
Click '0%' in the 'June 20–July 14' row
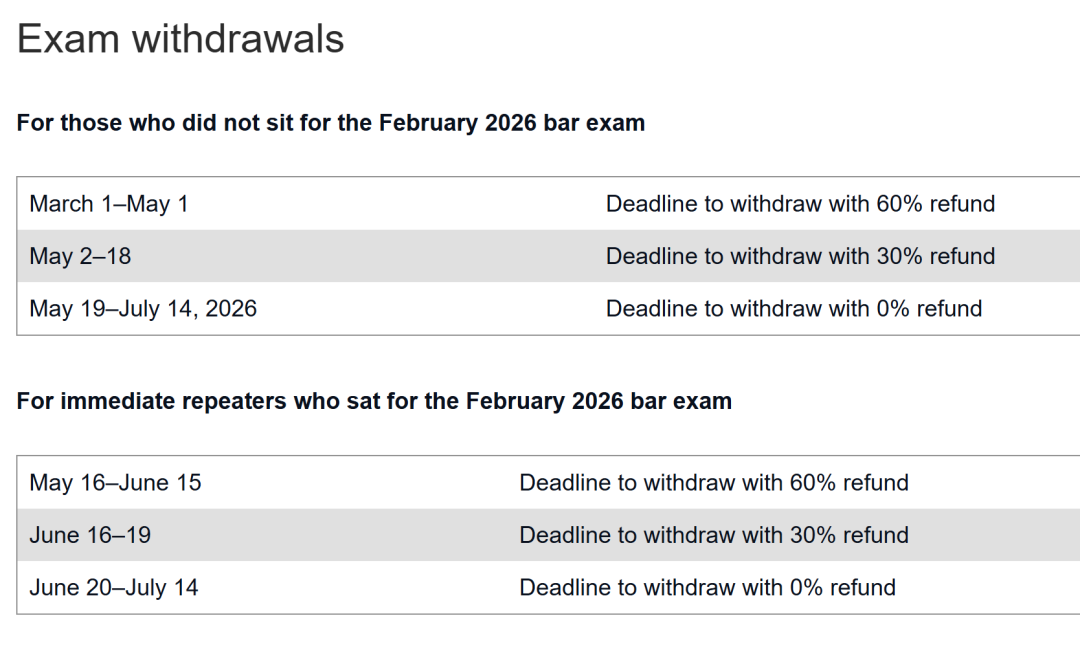(807, 588)
